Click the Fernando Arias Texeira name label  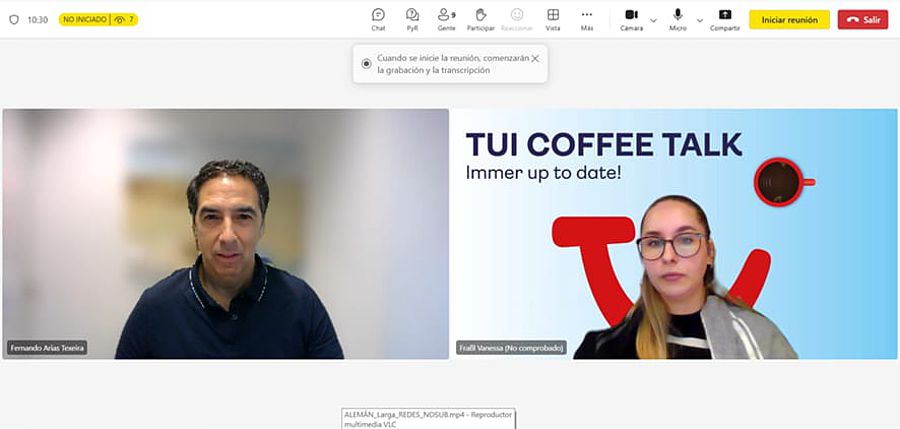47,348
